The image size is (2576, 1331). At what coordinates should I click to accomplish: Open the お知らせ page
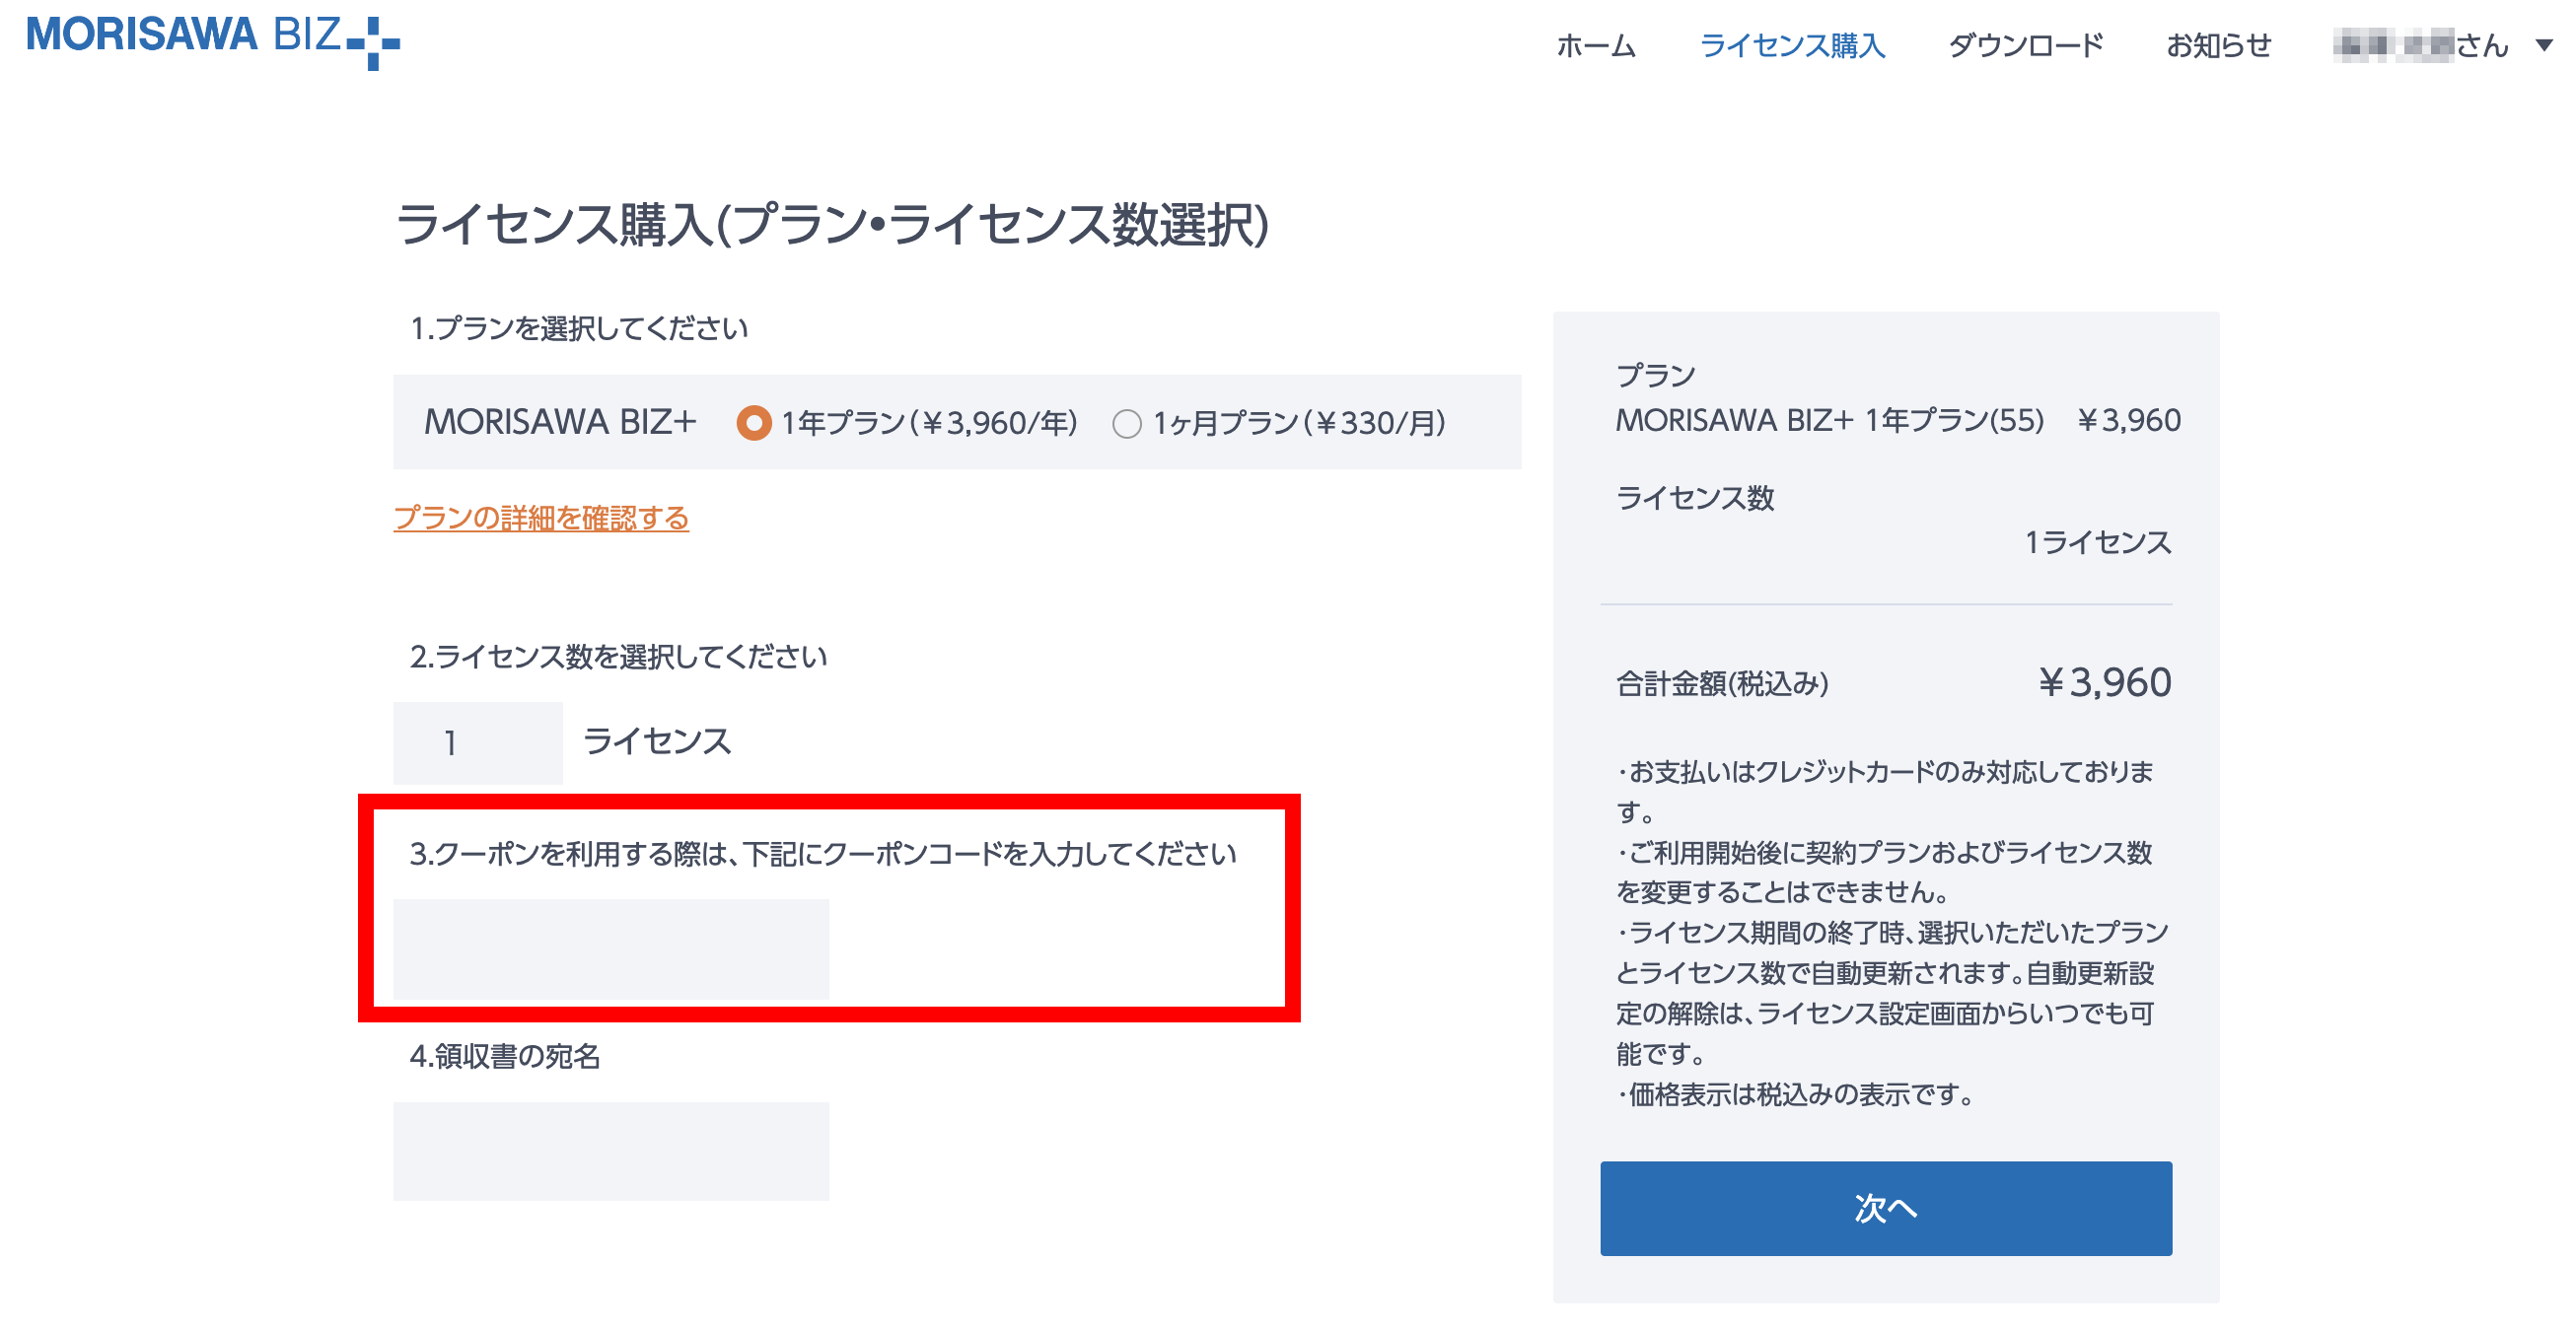(2218, 45)
